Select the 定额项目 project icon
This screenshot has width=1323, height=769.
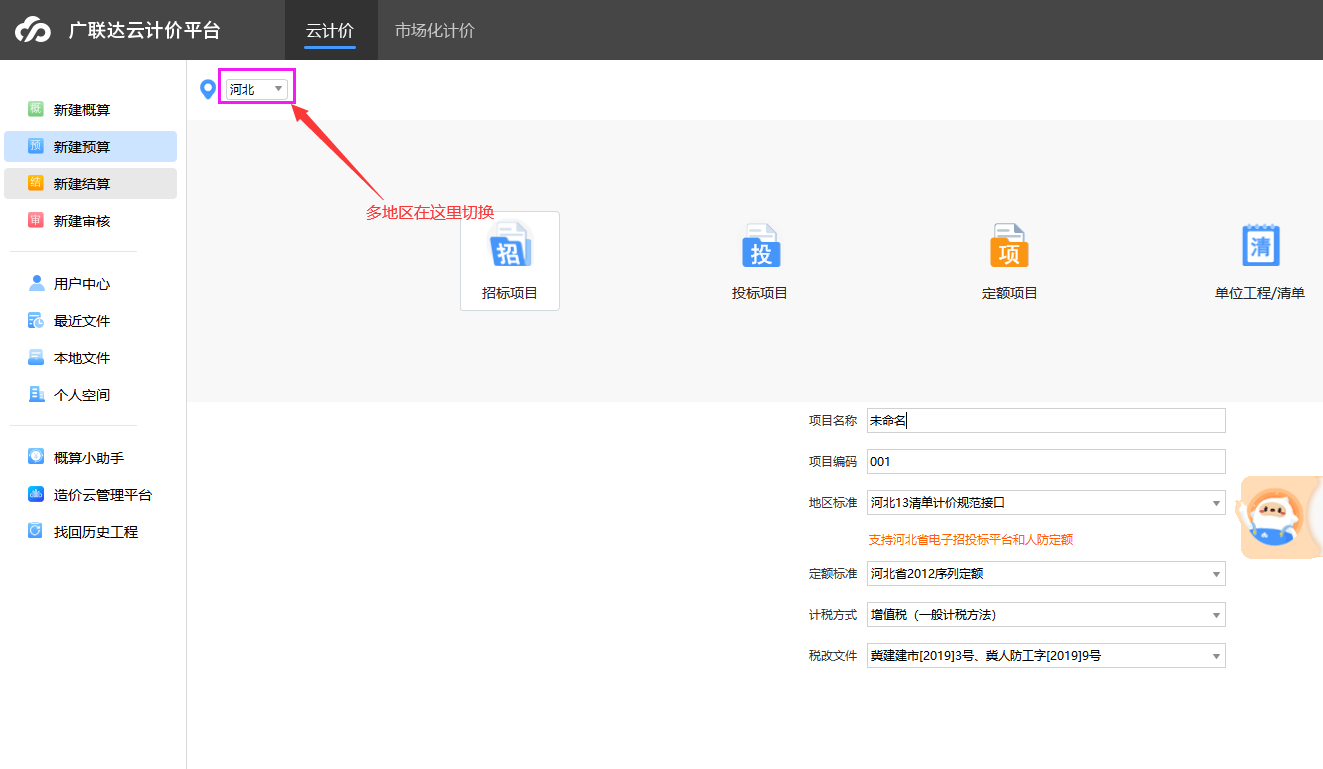coord(1010,246)
